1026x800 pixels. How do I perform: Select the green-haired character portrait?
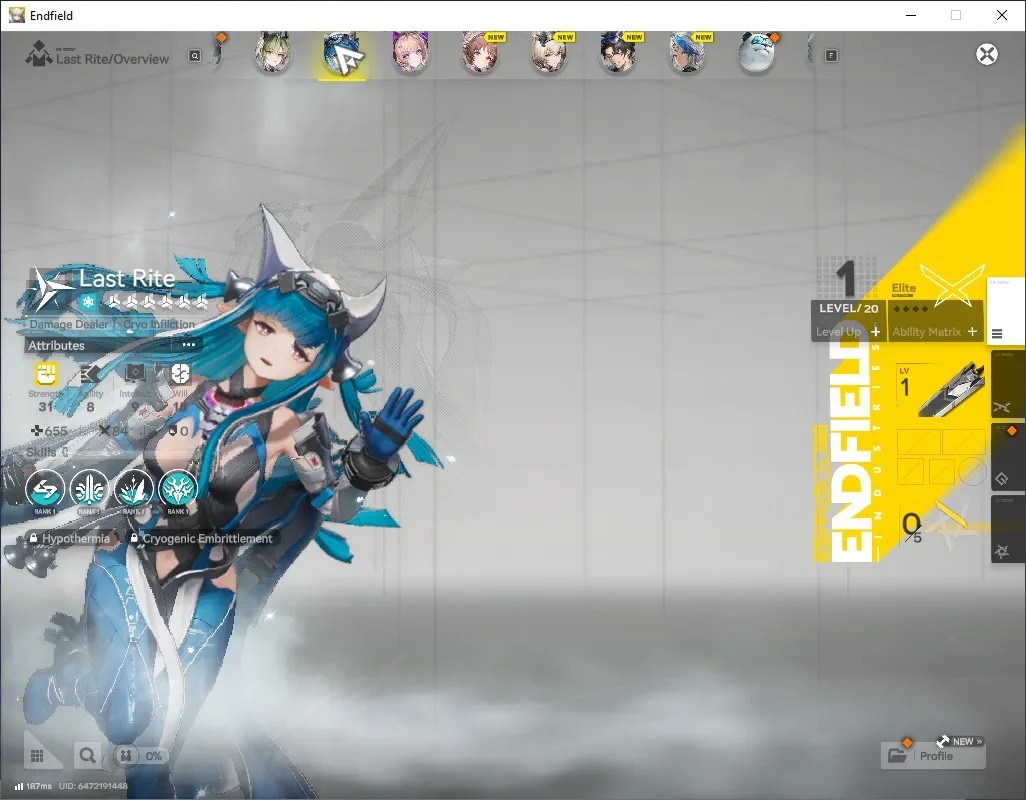[273, 54]
